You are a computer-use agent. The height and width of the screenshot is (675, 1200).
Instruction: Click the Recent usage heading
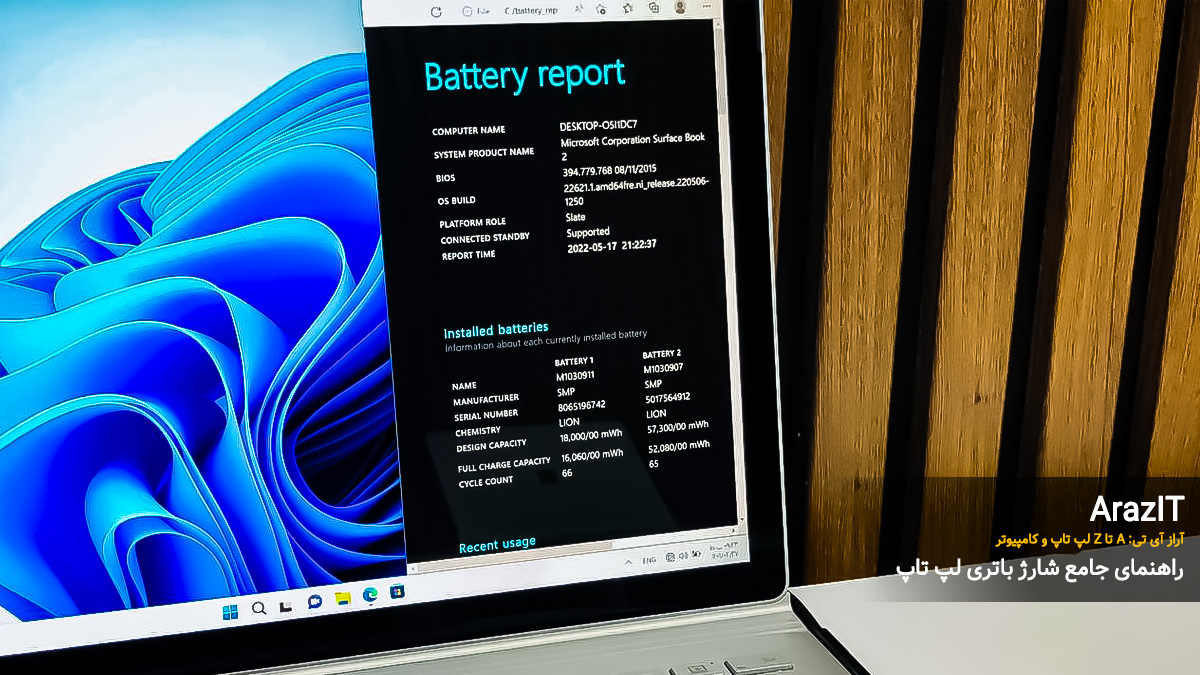[x=497, y=545]
